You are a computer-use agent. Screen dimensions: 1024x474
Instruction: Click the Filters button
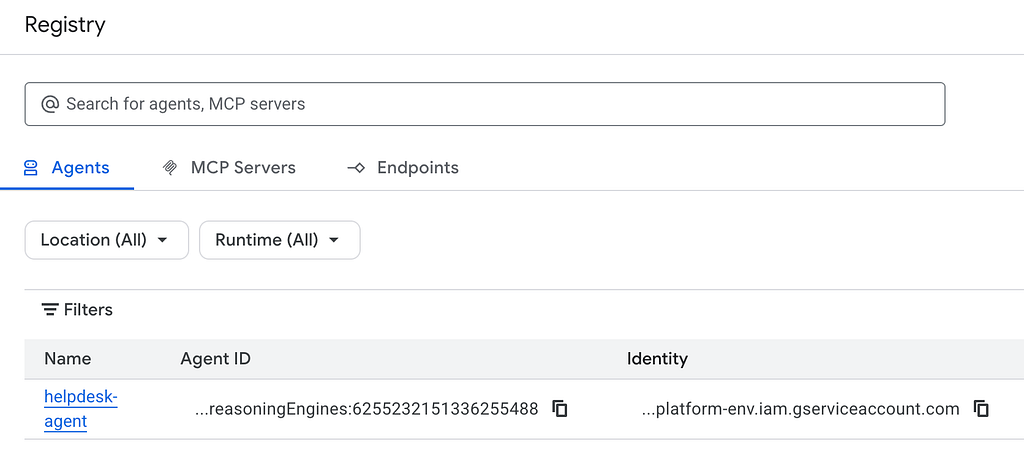77,309
